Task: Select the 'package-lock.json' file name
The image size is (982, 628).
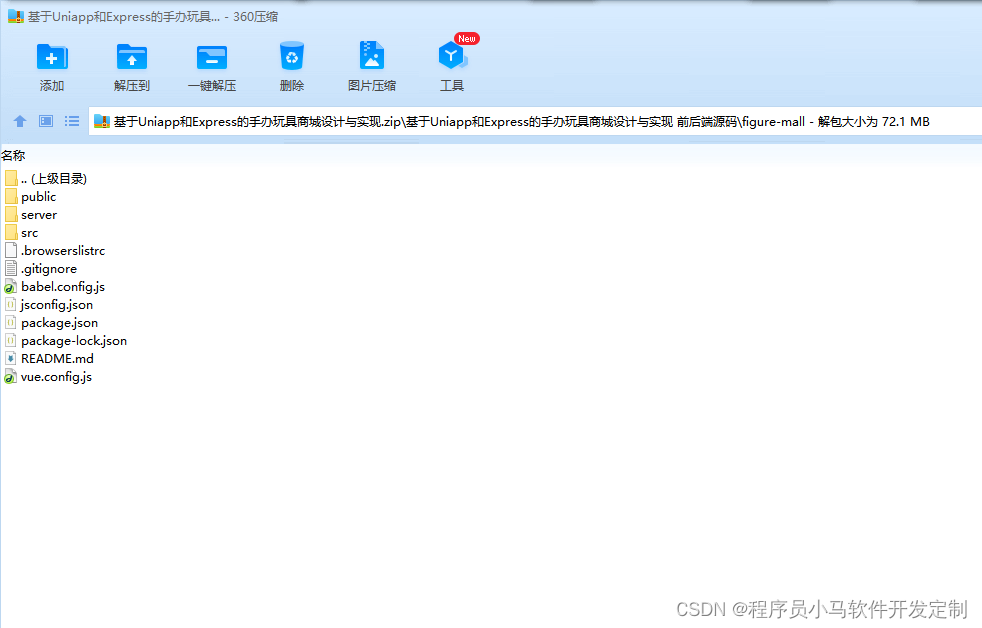Action: (74, 341)
